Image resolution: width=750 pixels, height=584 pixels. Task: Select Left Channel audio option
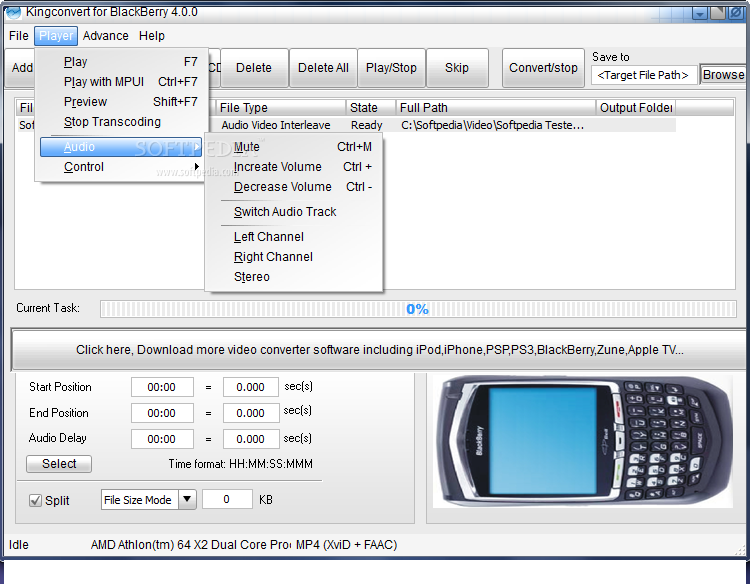point(294,237)
